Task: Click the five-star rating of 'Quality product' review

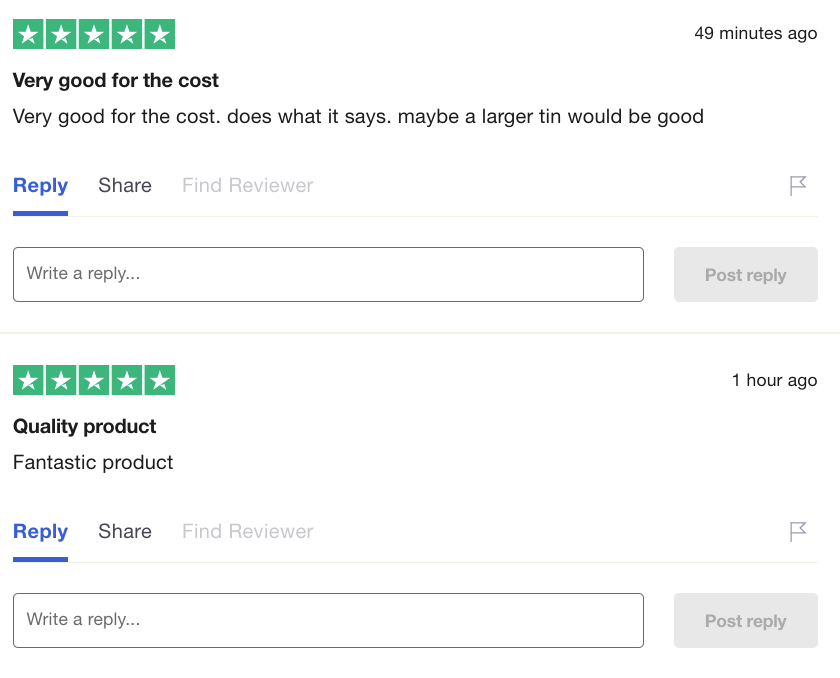Action: [x=94, y=380]
